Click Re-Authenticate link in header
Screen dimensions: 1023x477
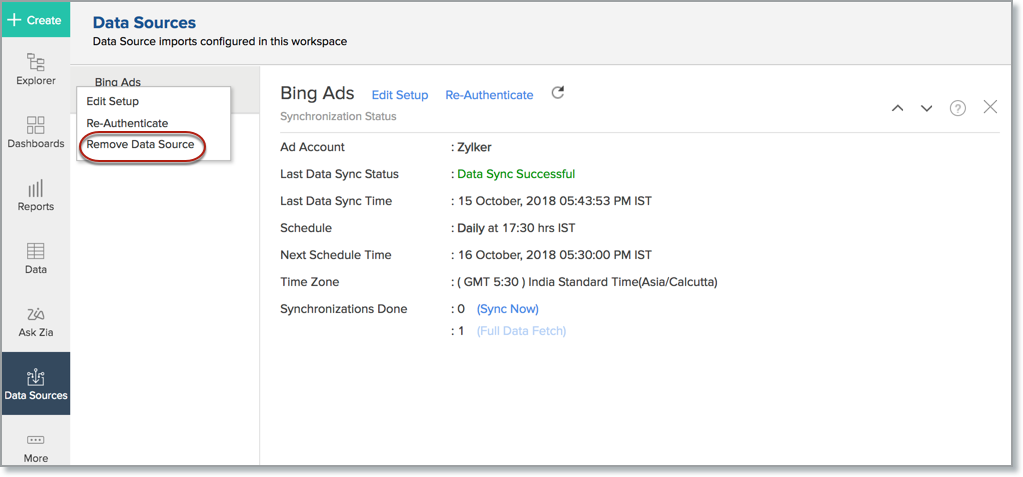coord(489,95)
